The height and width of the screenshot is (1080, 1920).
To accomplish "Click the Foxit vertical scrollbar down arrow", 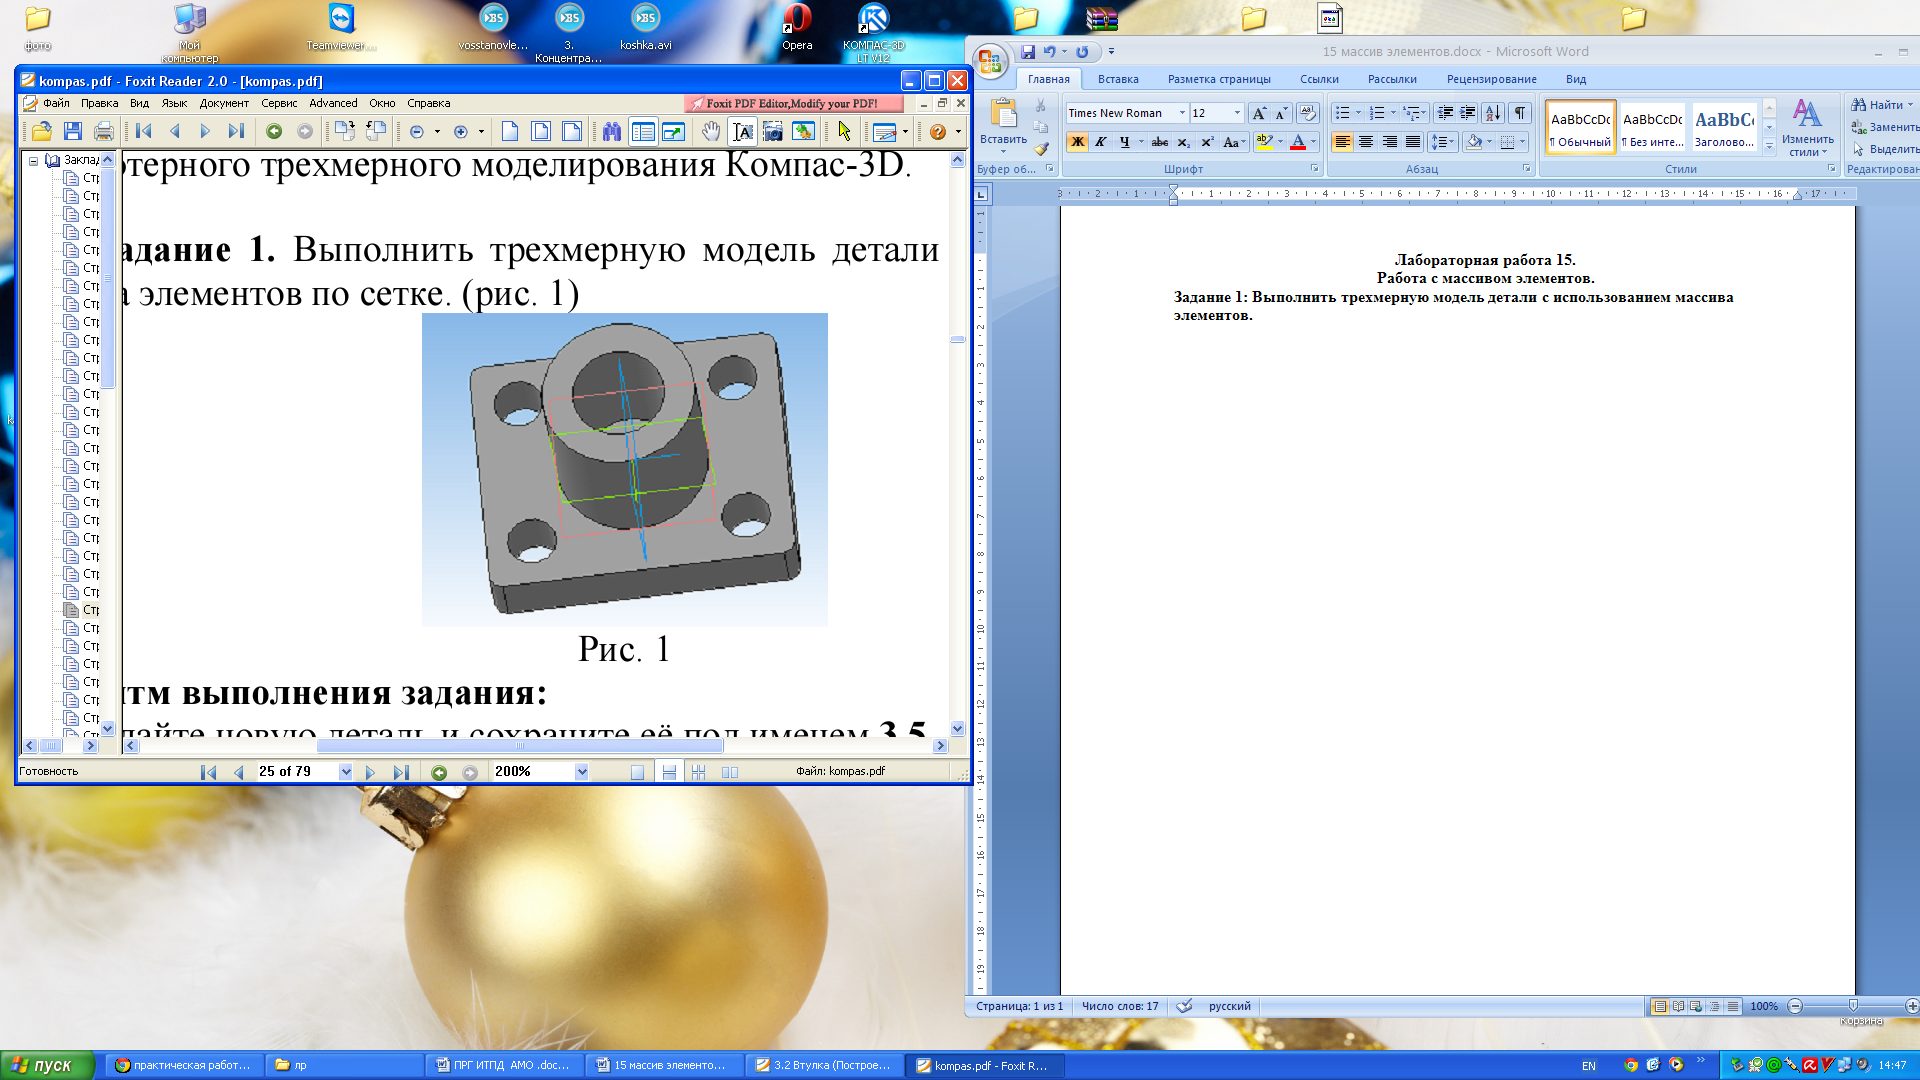I will [957, 729].
